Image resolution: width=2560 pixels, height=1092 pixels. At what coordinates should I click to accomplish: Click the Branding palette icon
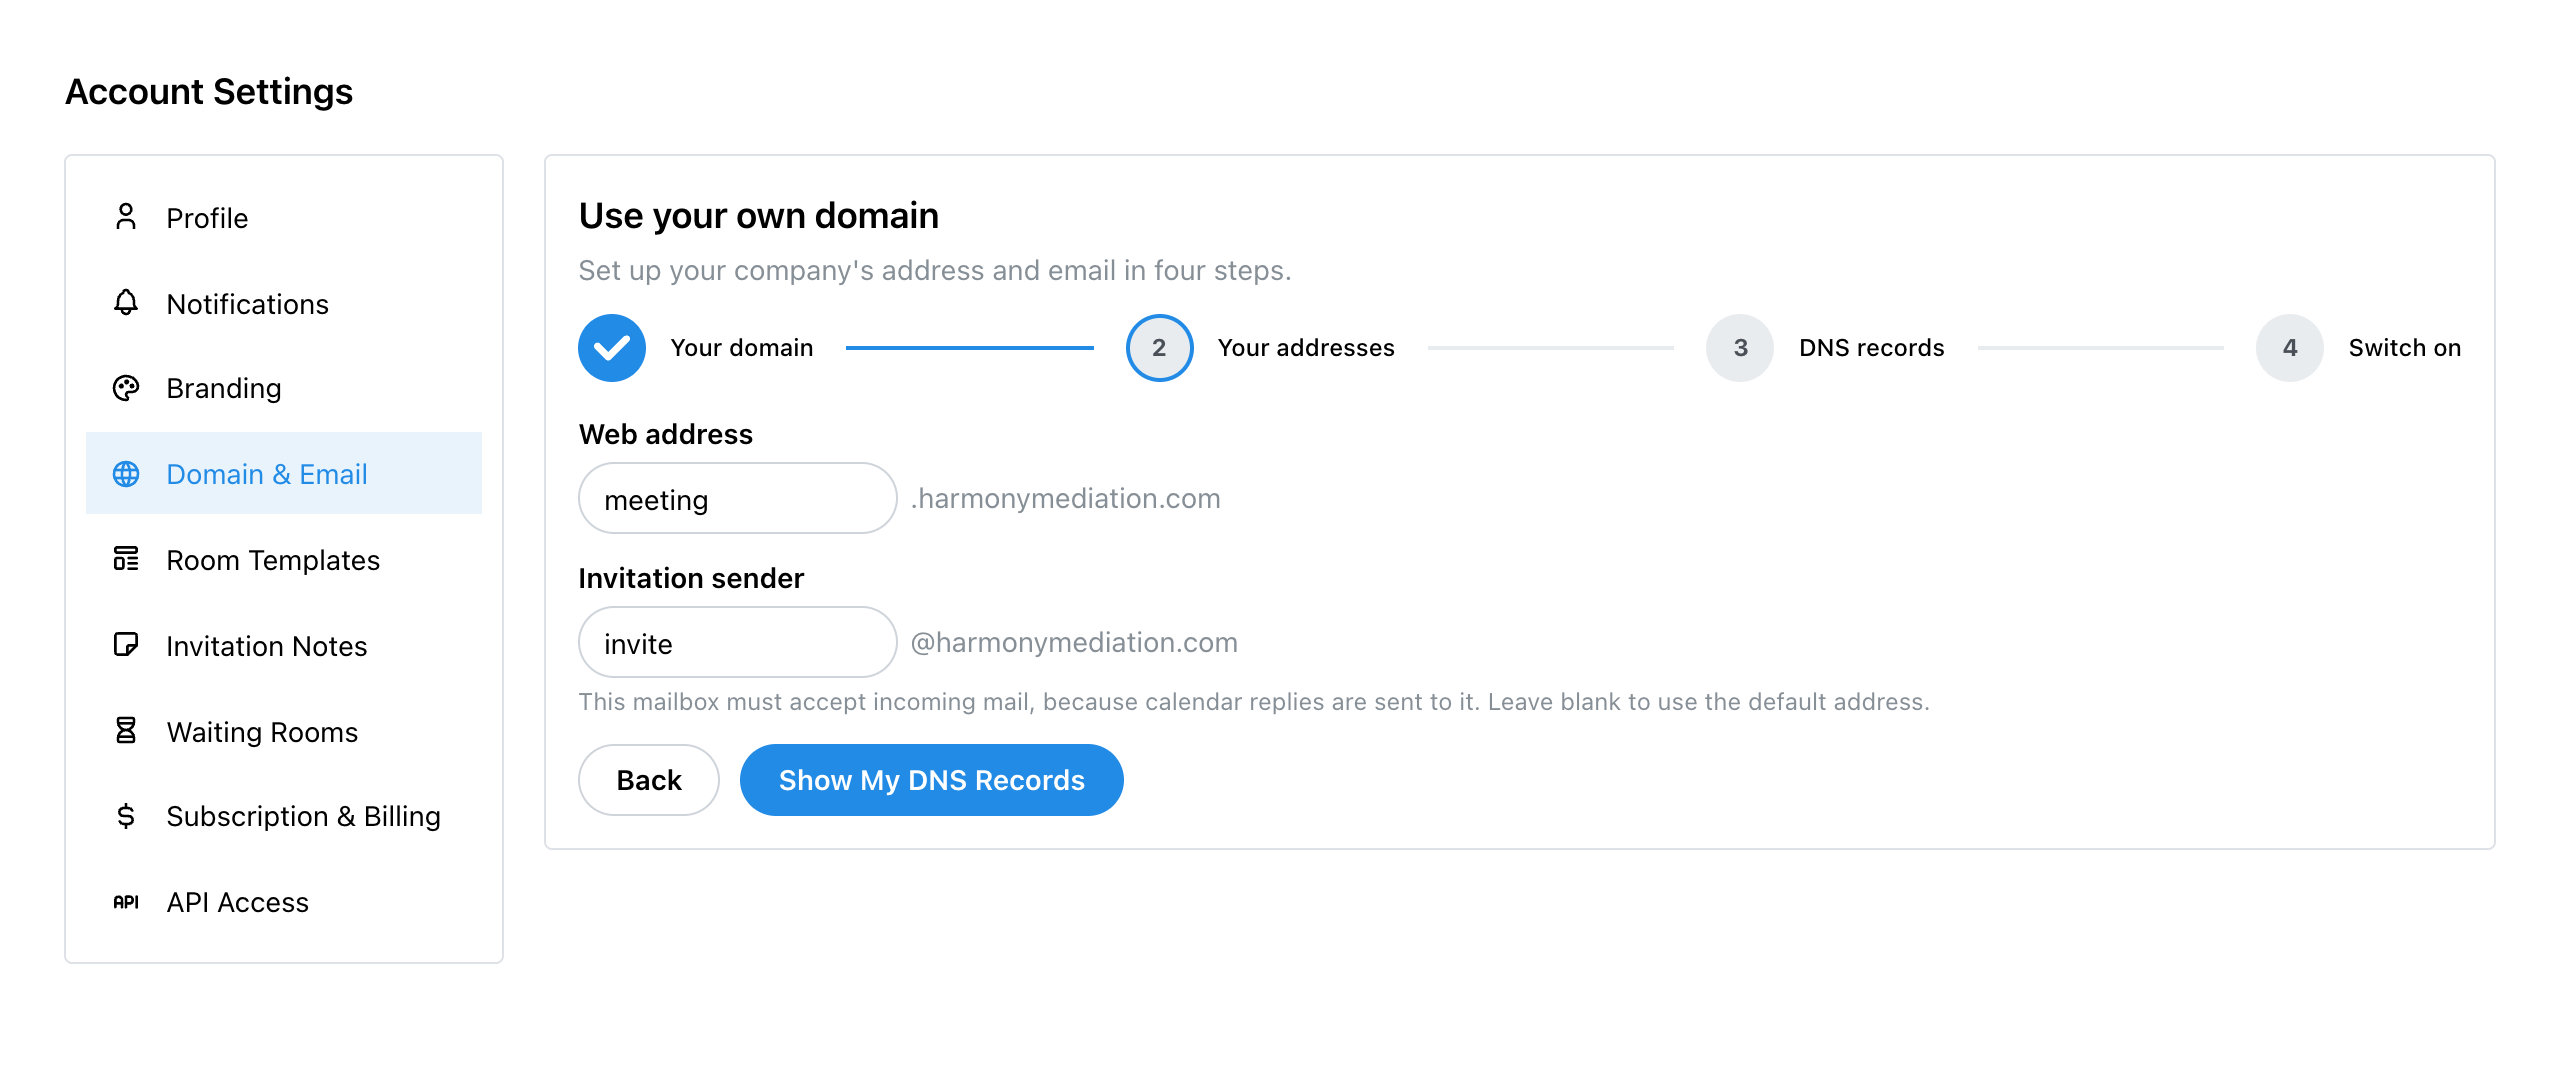126,388
